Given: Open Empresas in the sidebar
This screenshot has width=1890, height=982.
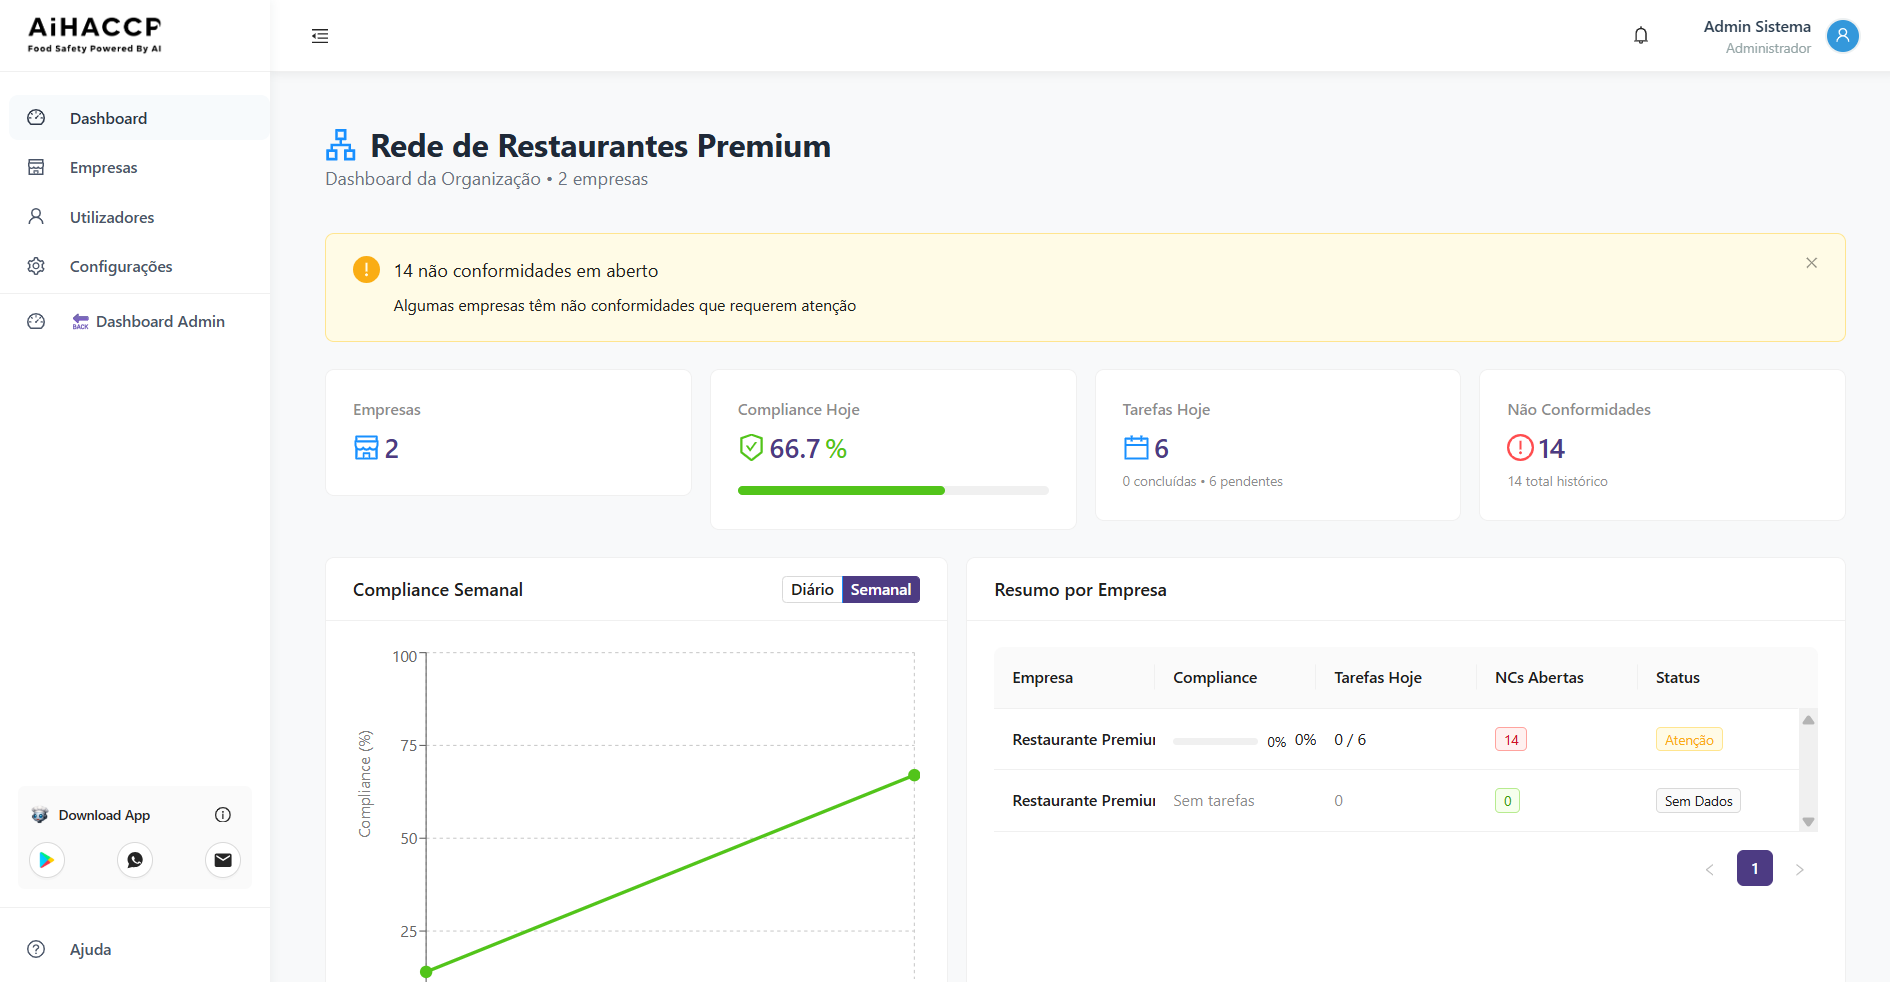Looking at the screenshot, I should click(x=103, y=168).
